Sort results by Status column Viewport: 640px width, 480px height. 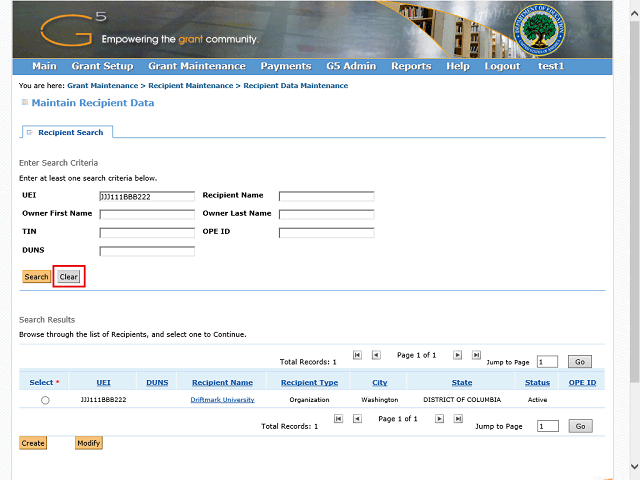[537, 382]
